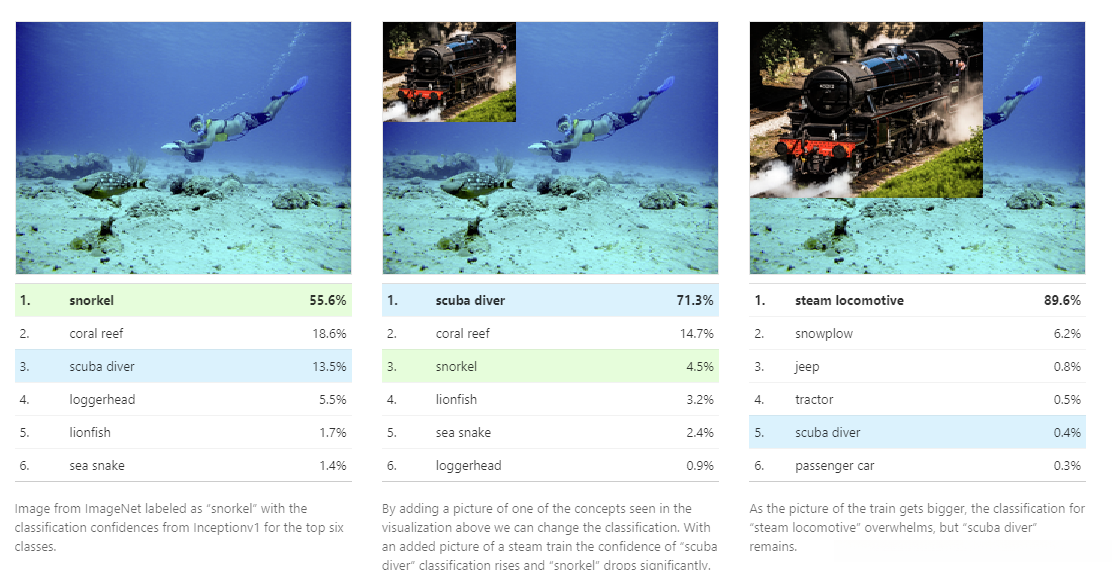Click the passenger car row showing 0.3%
Image resolution: width=1120 pixels, height=570 pixels.
[917, 465]
